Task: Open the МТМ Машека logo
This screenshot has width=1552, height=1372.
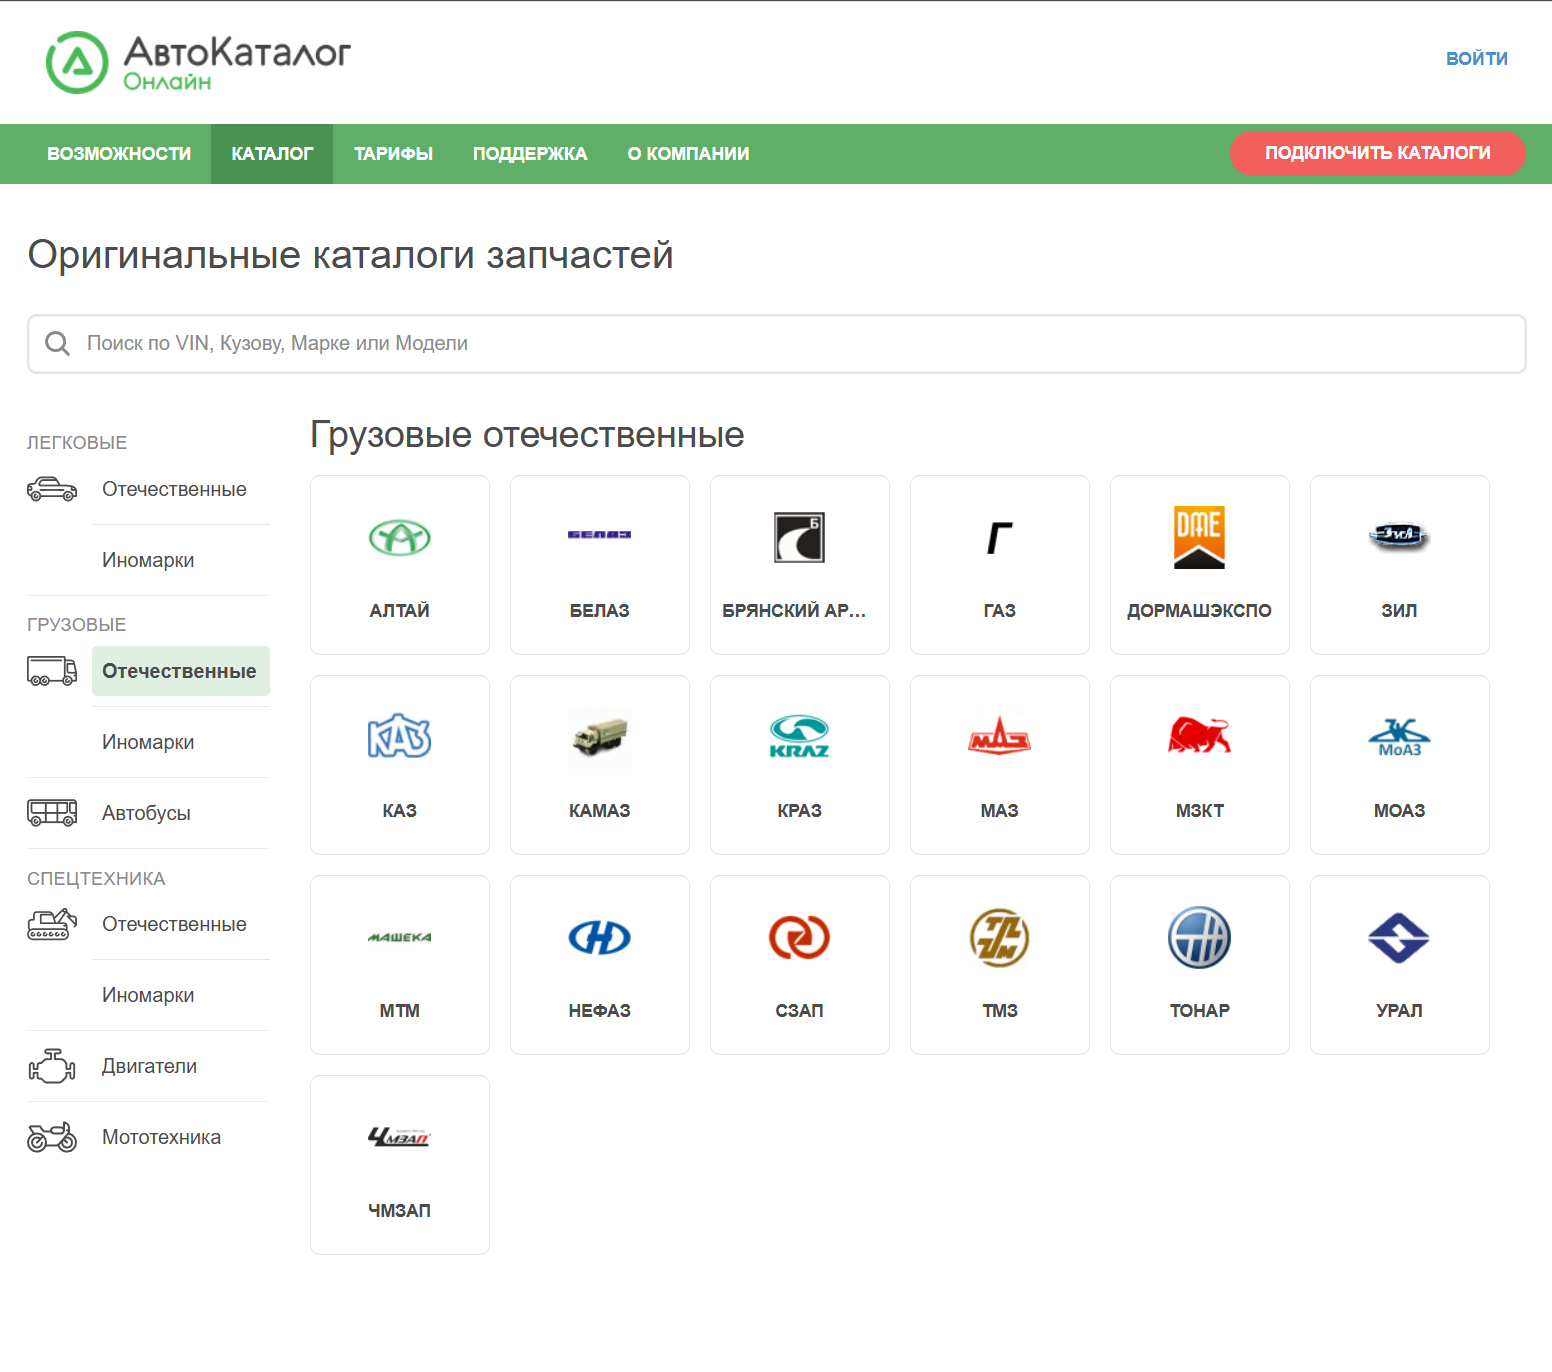Action: click(400, 937)
